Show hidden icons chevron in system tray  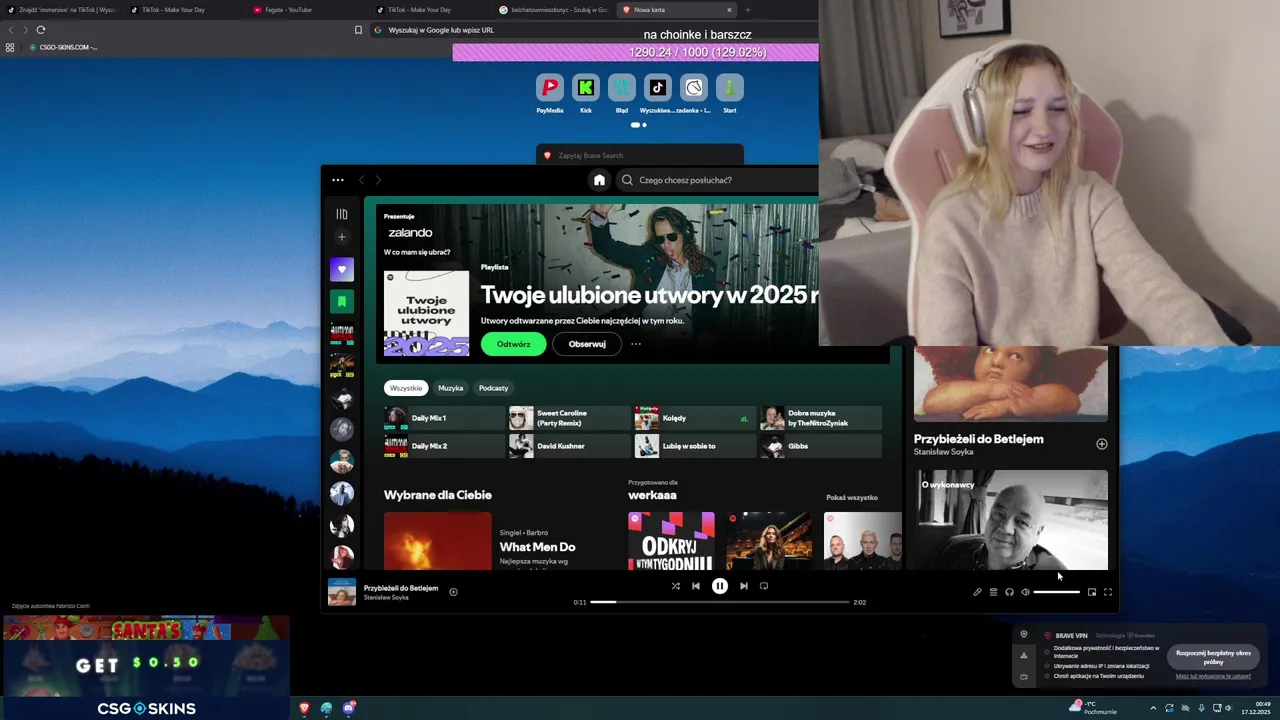coord(1153,708)
